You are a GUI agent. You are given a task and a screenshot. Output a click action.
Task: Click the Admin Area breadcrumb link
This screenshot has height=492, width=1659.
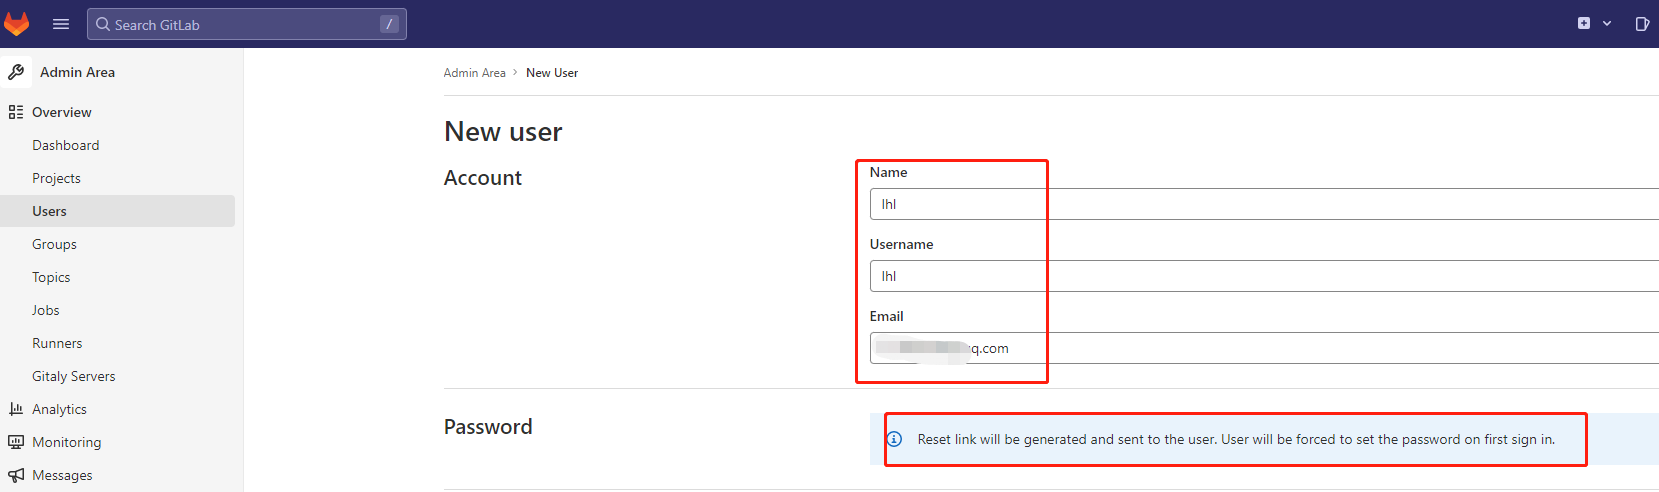[475, 73]
